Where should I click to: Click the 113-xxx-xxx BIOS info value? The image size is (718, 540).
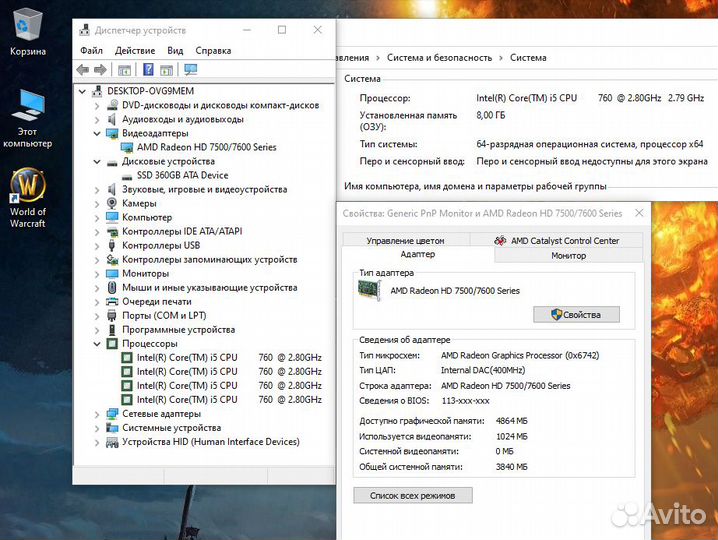tap(465, 401)
